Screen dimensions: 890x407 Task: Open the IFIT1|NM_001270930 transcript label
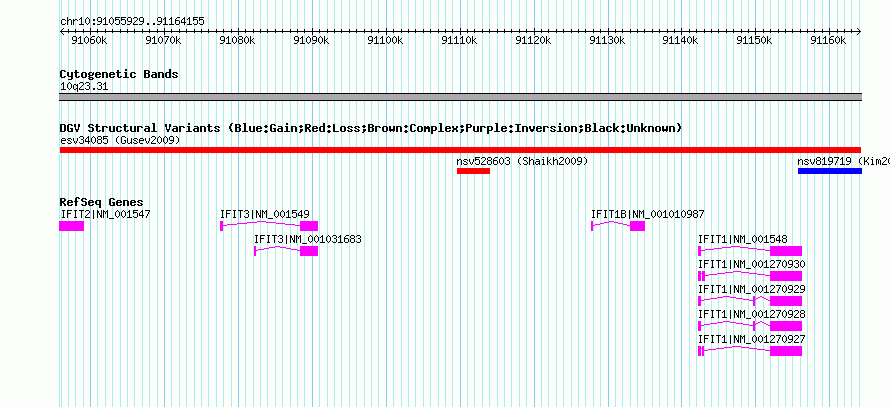pyautogui.click(x=752, y=264)
